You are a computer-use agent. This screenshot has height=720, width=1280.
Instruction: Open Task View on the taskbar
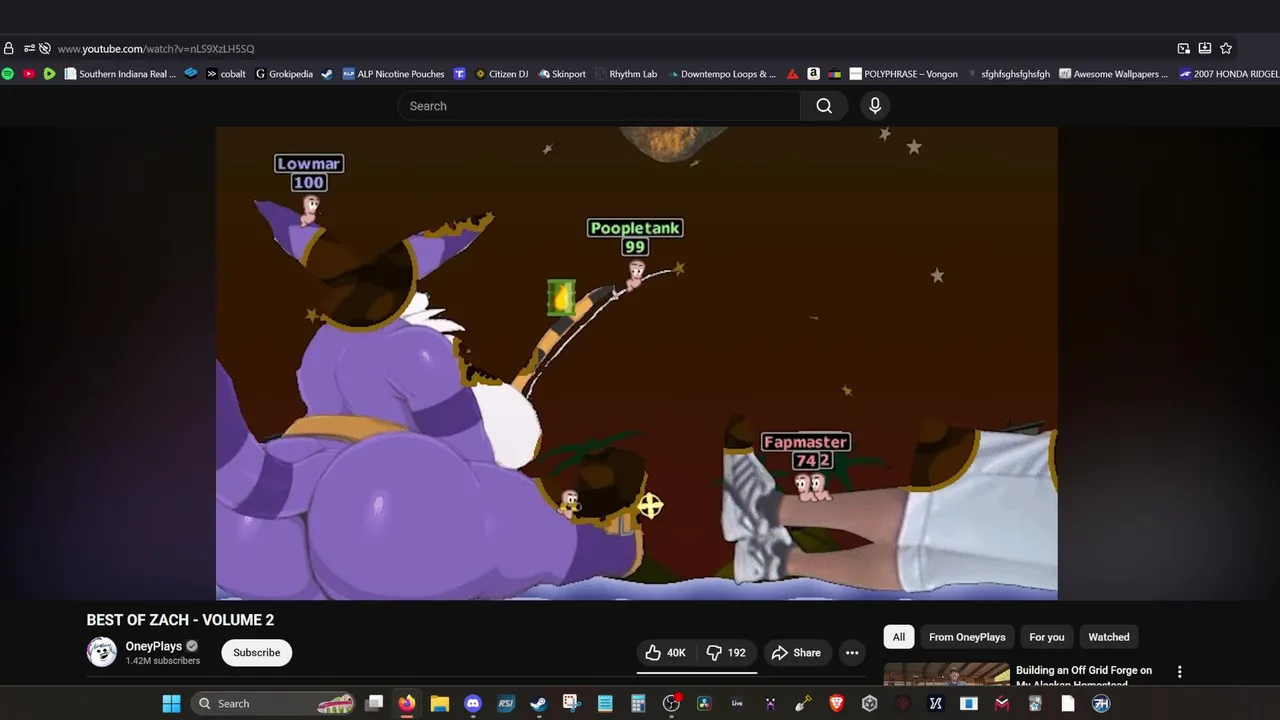tap(374, 704)
